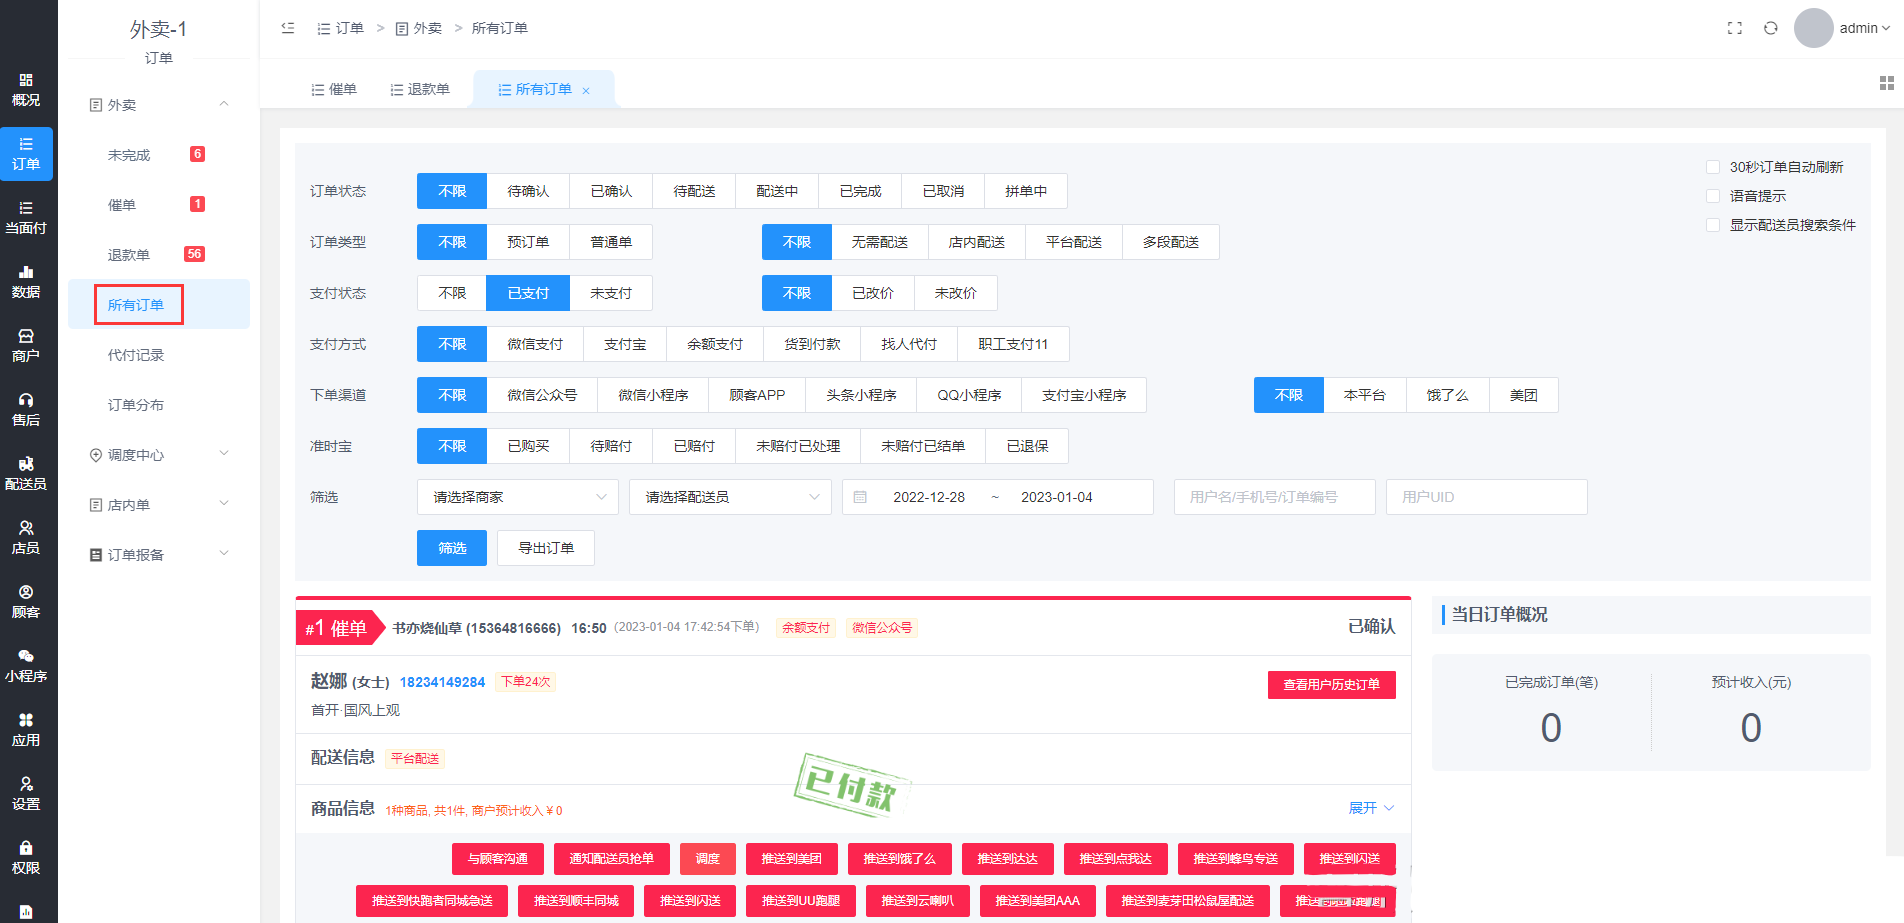The width and height of the screenshot is (1904, 923).
Task: Select 饿了么 platform filter
Action: pyautogui.click(x=1448, y=395)
